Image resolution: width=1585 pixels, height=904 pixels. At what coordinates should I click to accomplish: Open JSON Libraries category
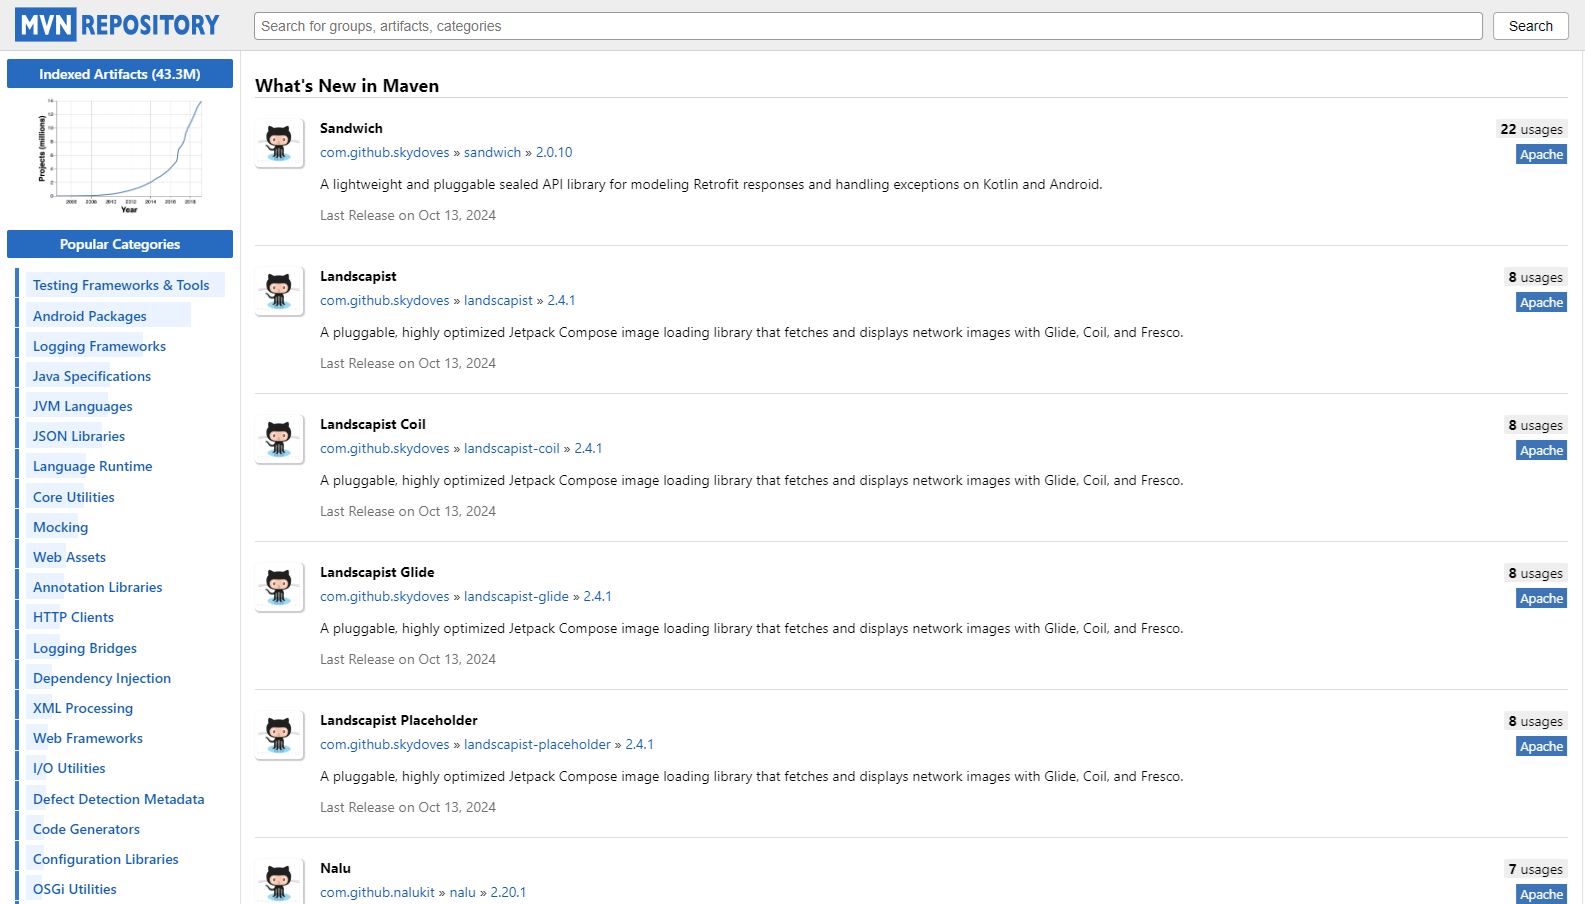click(79, 436)
